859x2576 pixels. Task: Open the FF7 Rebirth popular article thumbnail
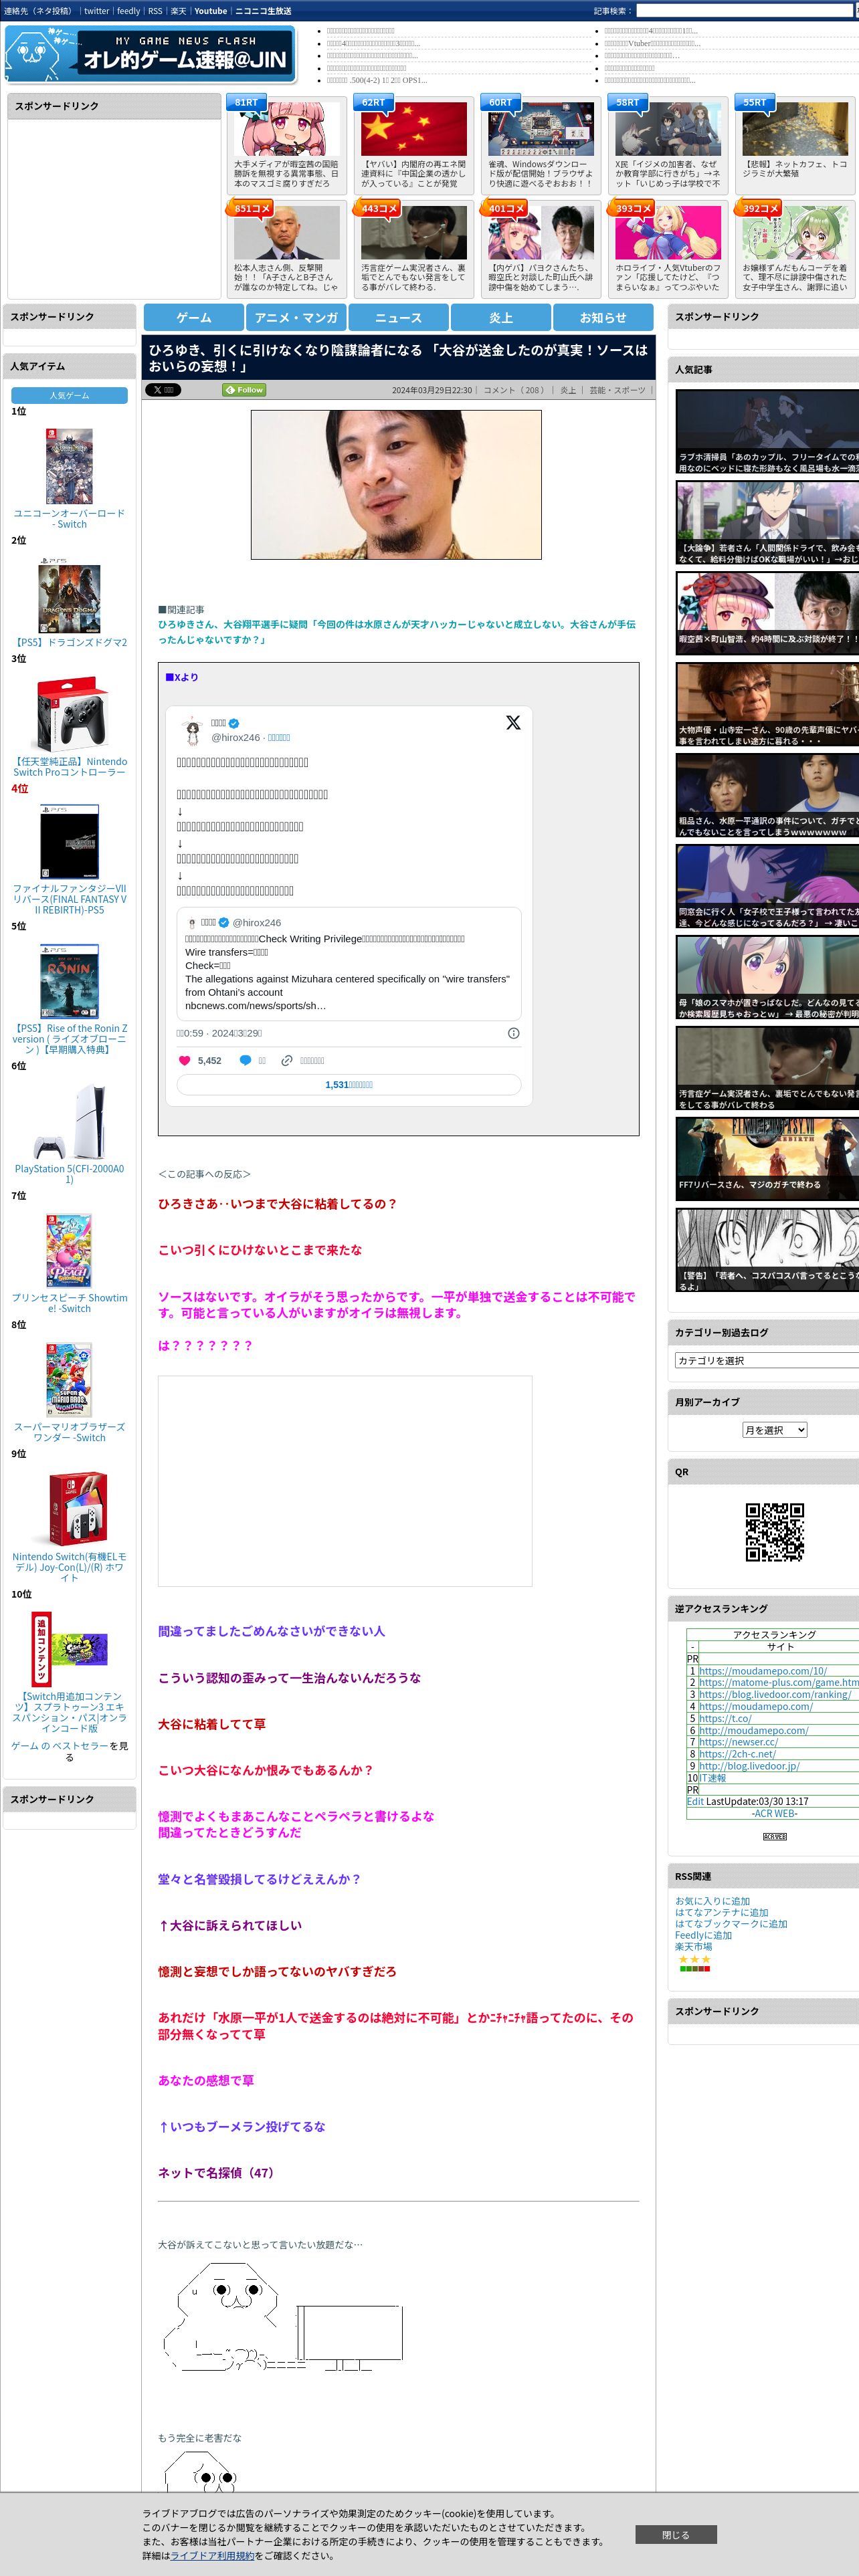767,1158
